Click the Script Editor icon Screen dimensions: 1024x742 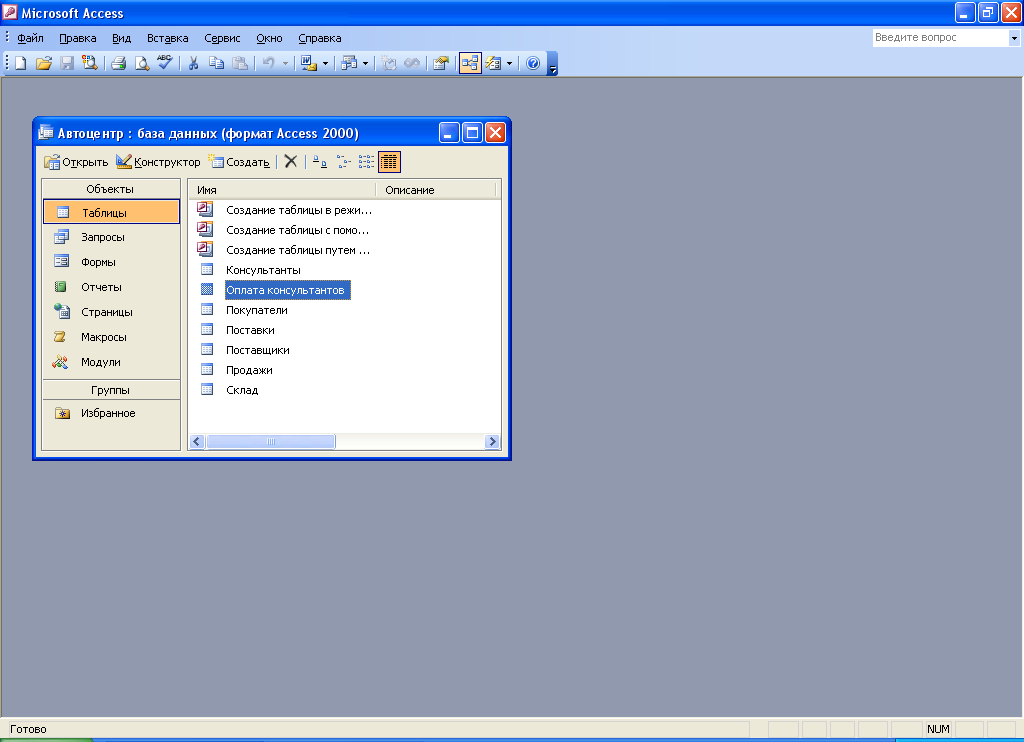412,63
